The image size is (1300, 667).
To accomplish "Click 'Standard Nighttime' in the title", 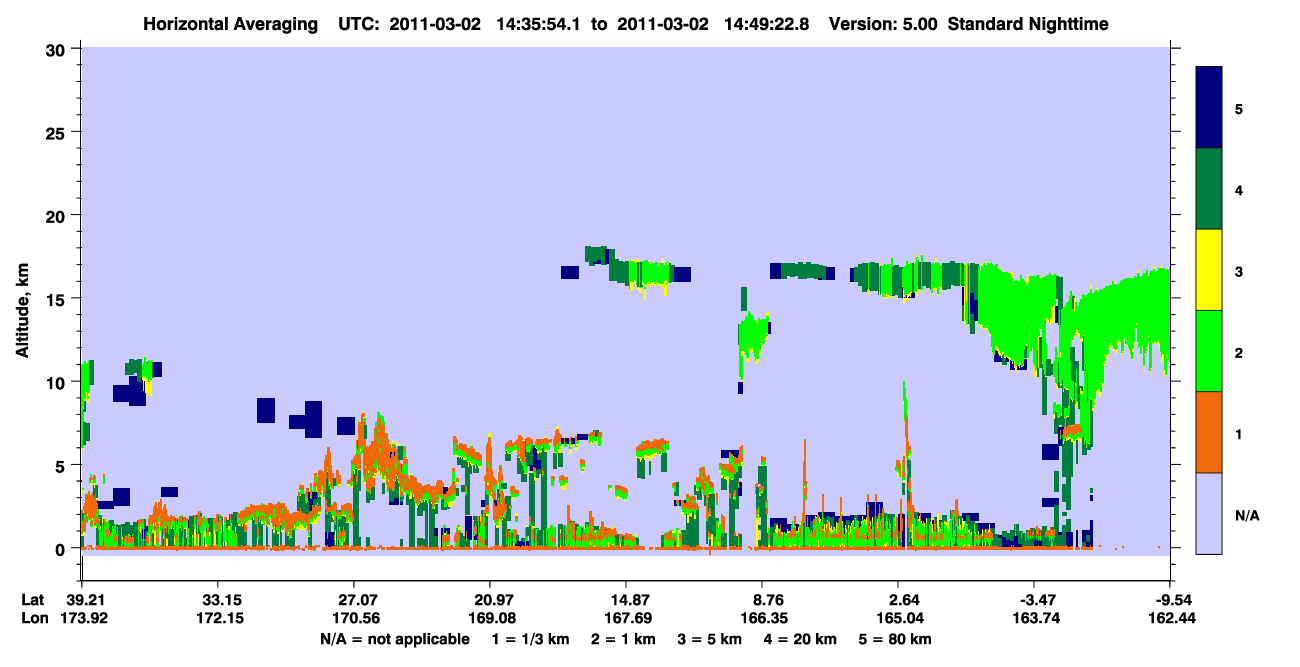I will pyautogui.click(x=1028, y=23).
